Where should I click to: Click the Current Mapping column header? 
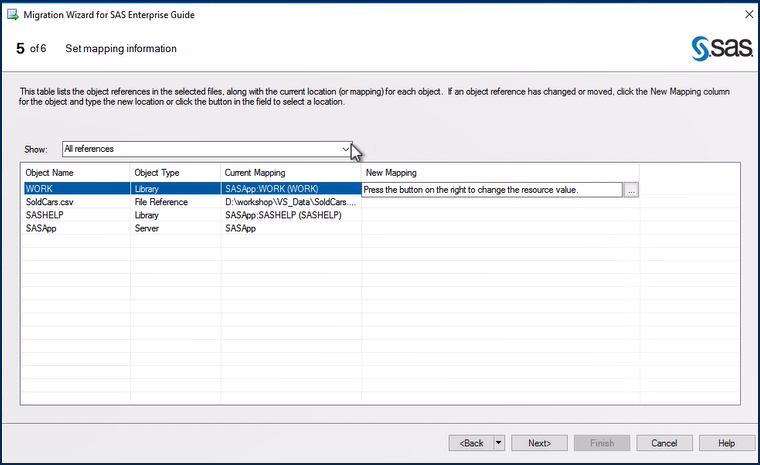[x=290, y=173]
